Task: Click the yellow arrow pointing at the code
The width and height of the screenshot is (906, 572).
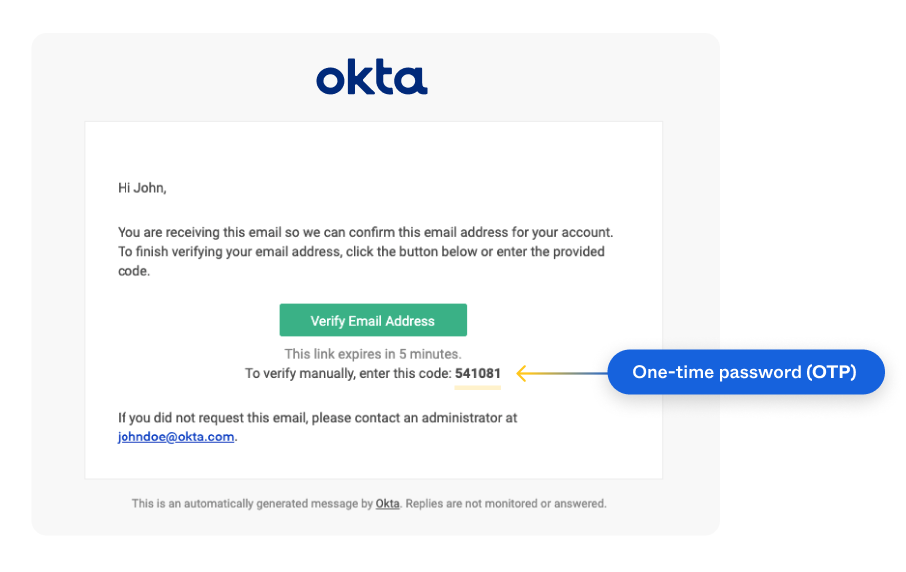Action: click(545, 373)
